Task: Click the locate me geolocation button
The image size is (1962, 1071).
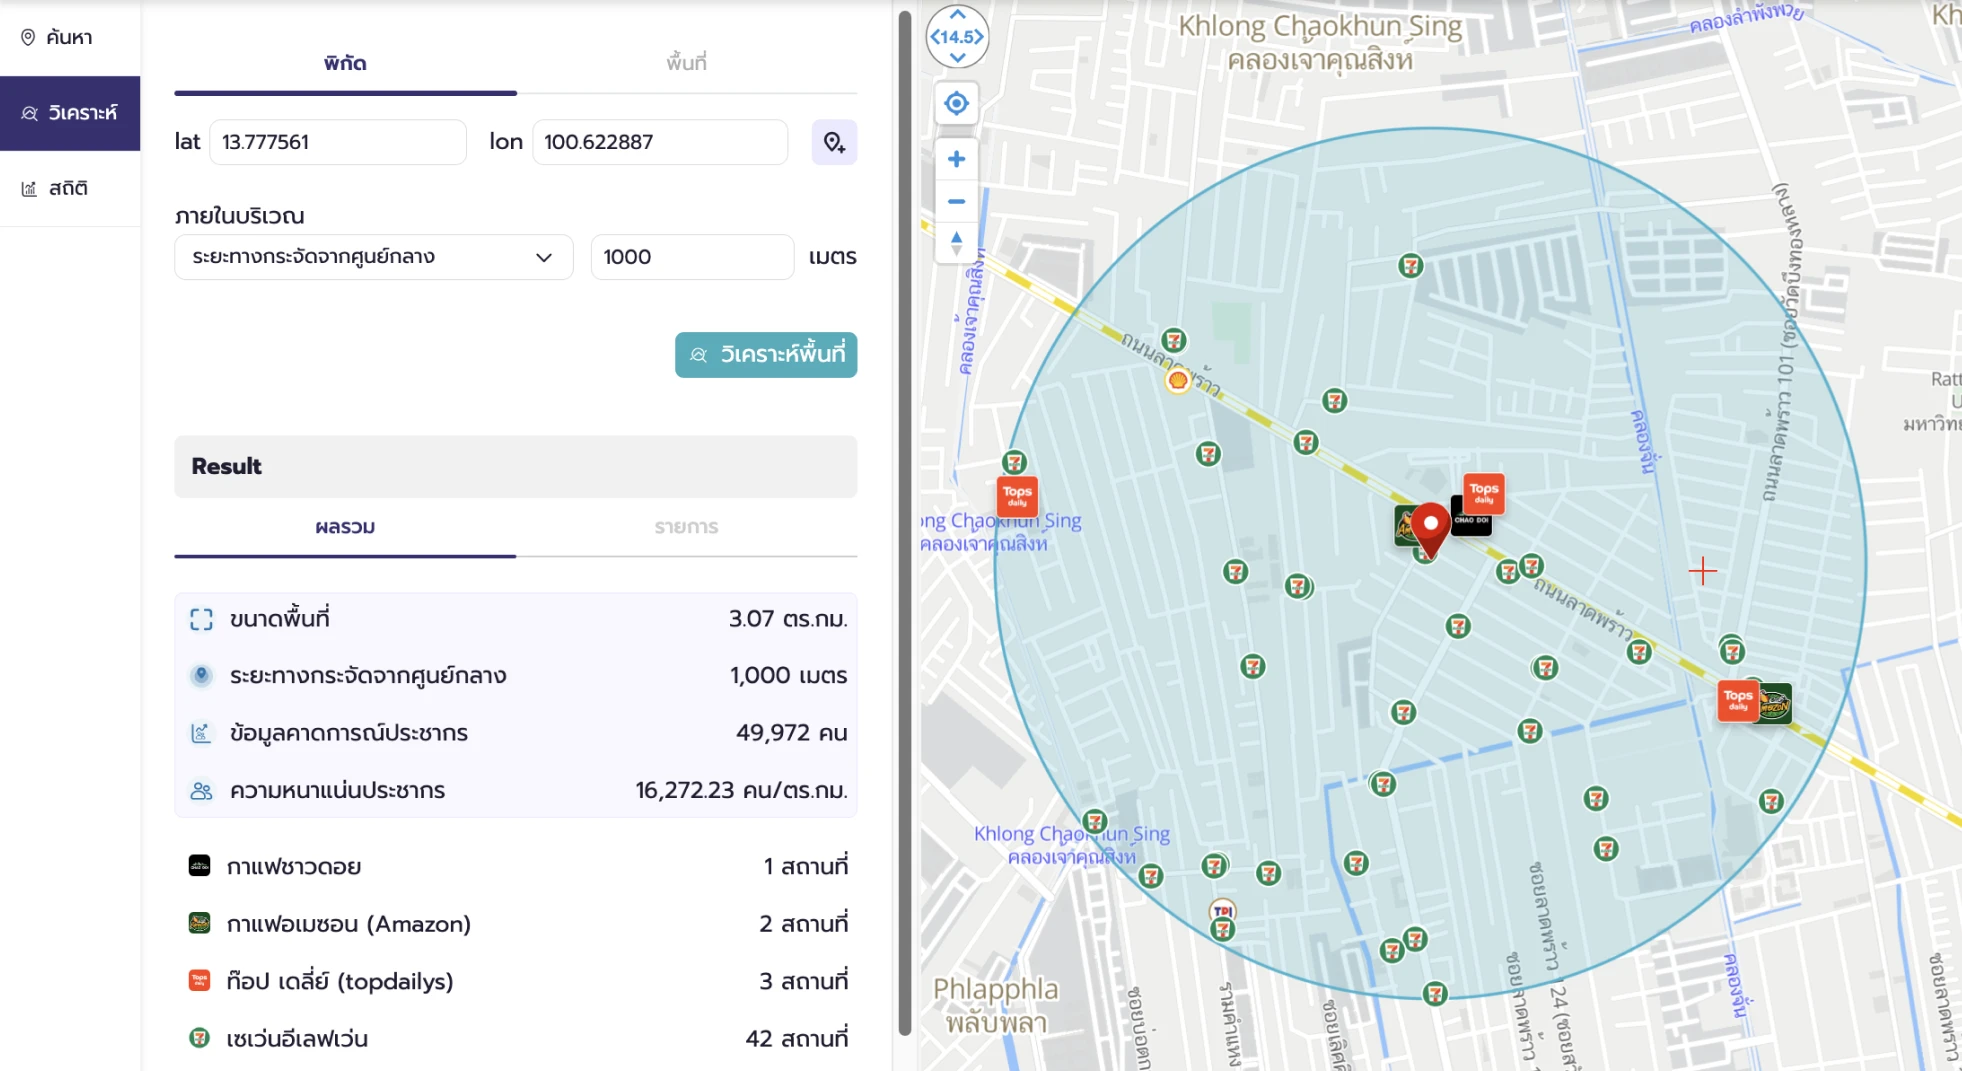Action: click(956, 103)
